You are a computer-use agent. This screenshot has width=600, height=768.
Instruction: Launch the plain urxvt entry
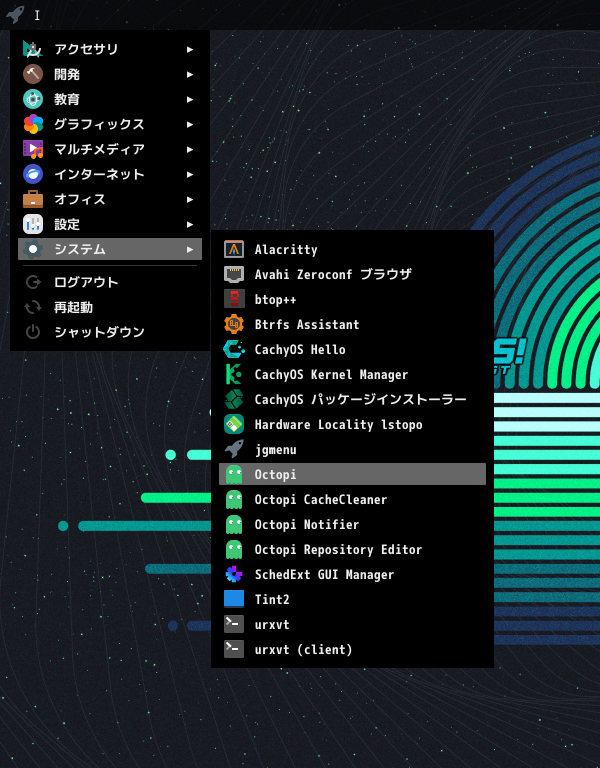click(x=352, y=624)
